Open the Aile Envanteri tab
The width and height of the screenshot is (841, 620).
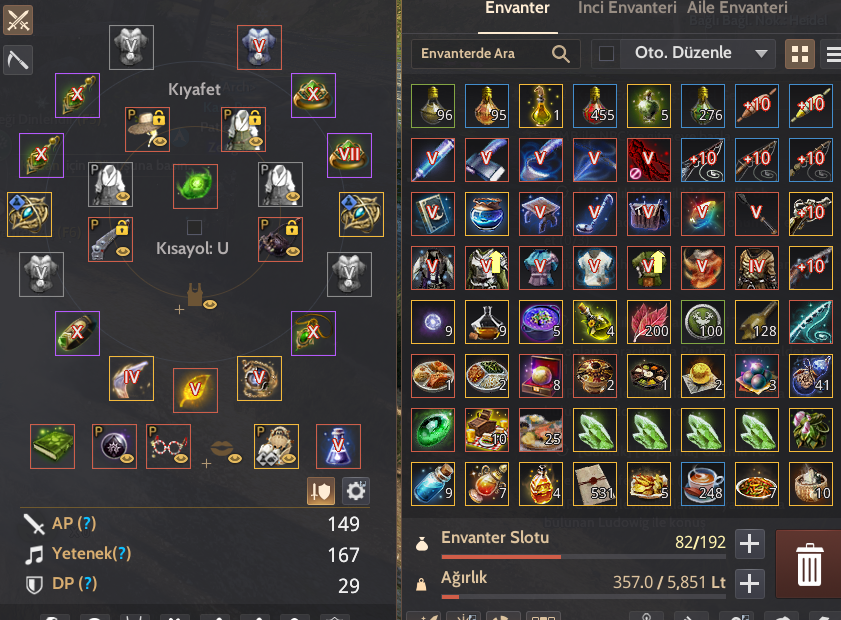[737, 8]
